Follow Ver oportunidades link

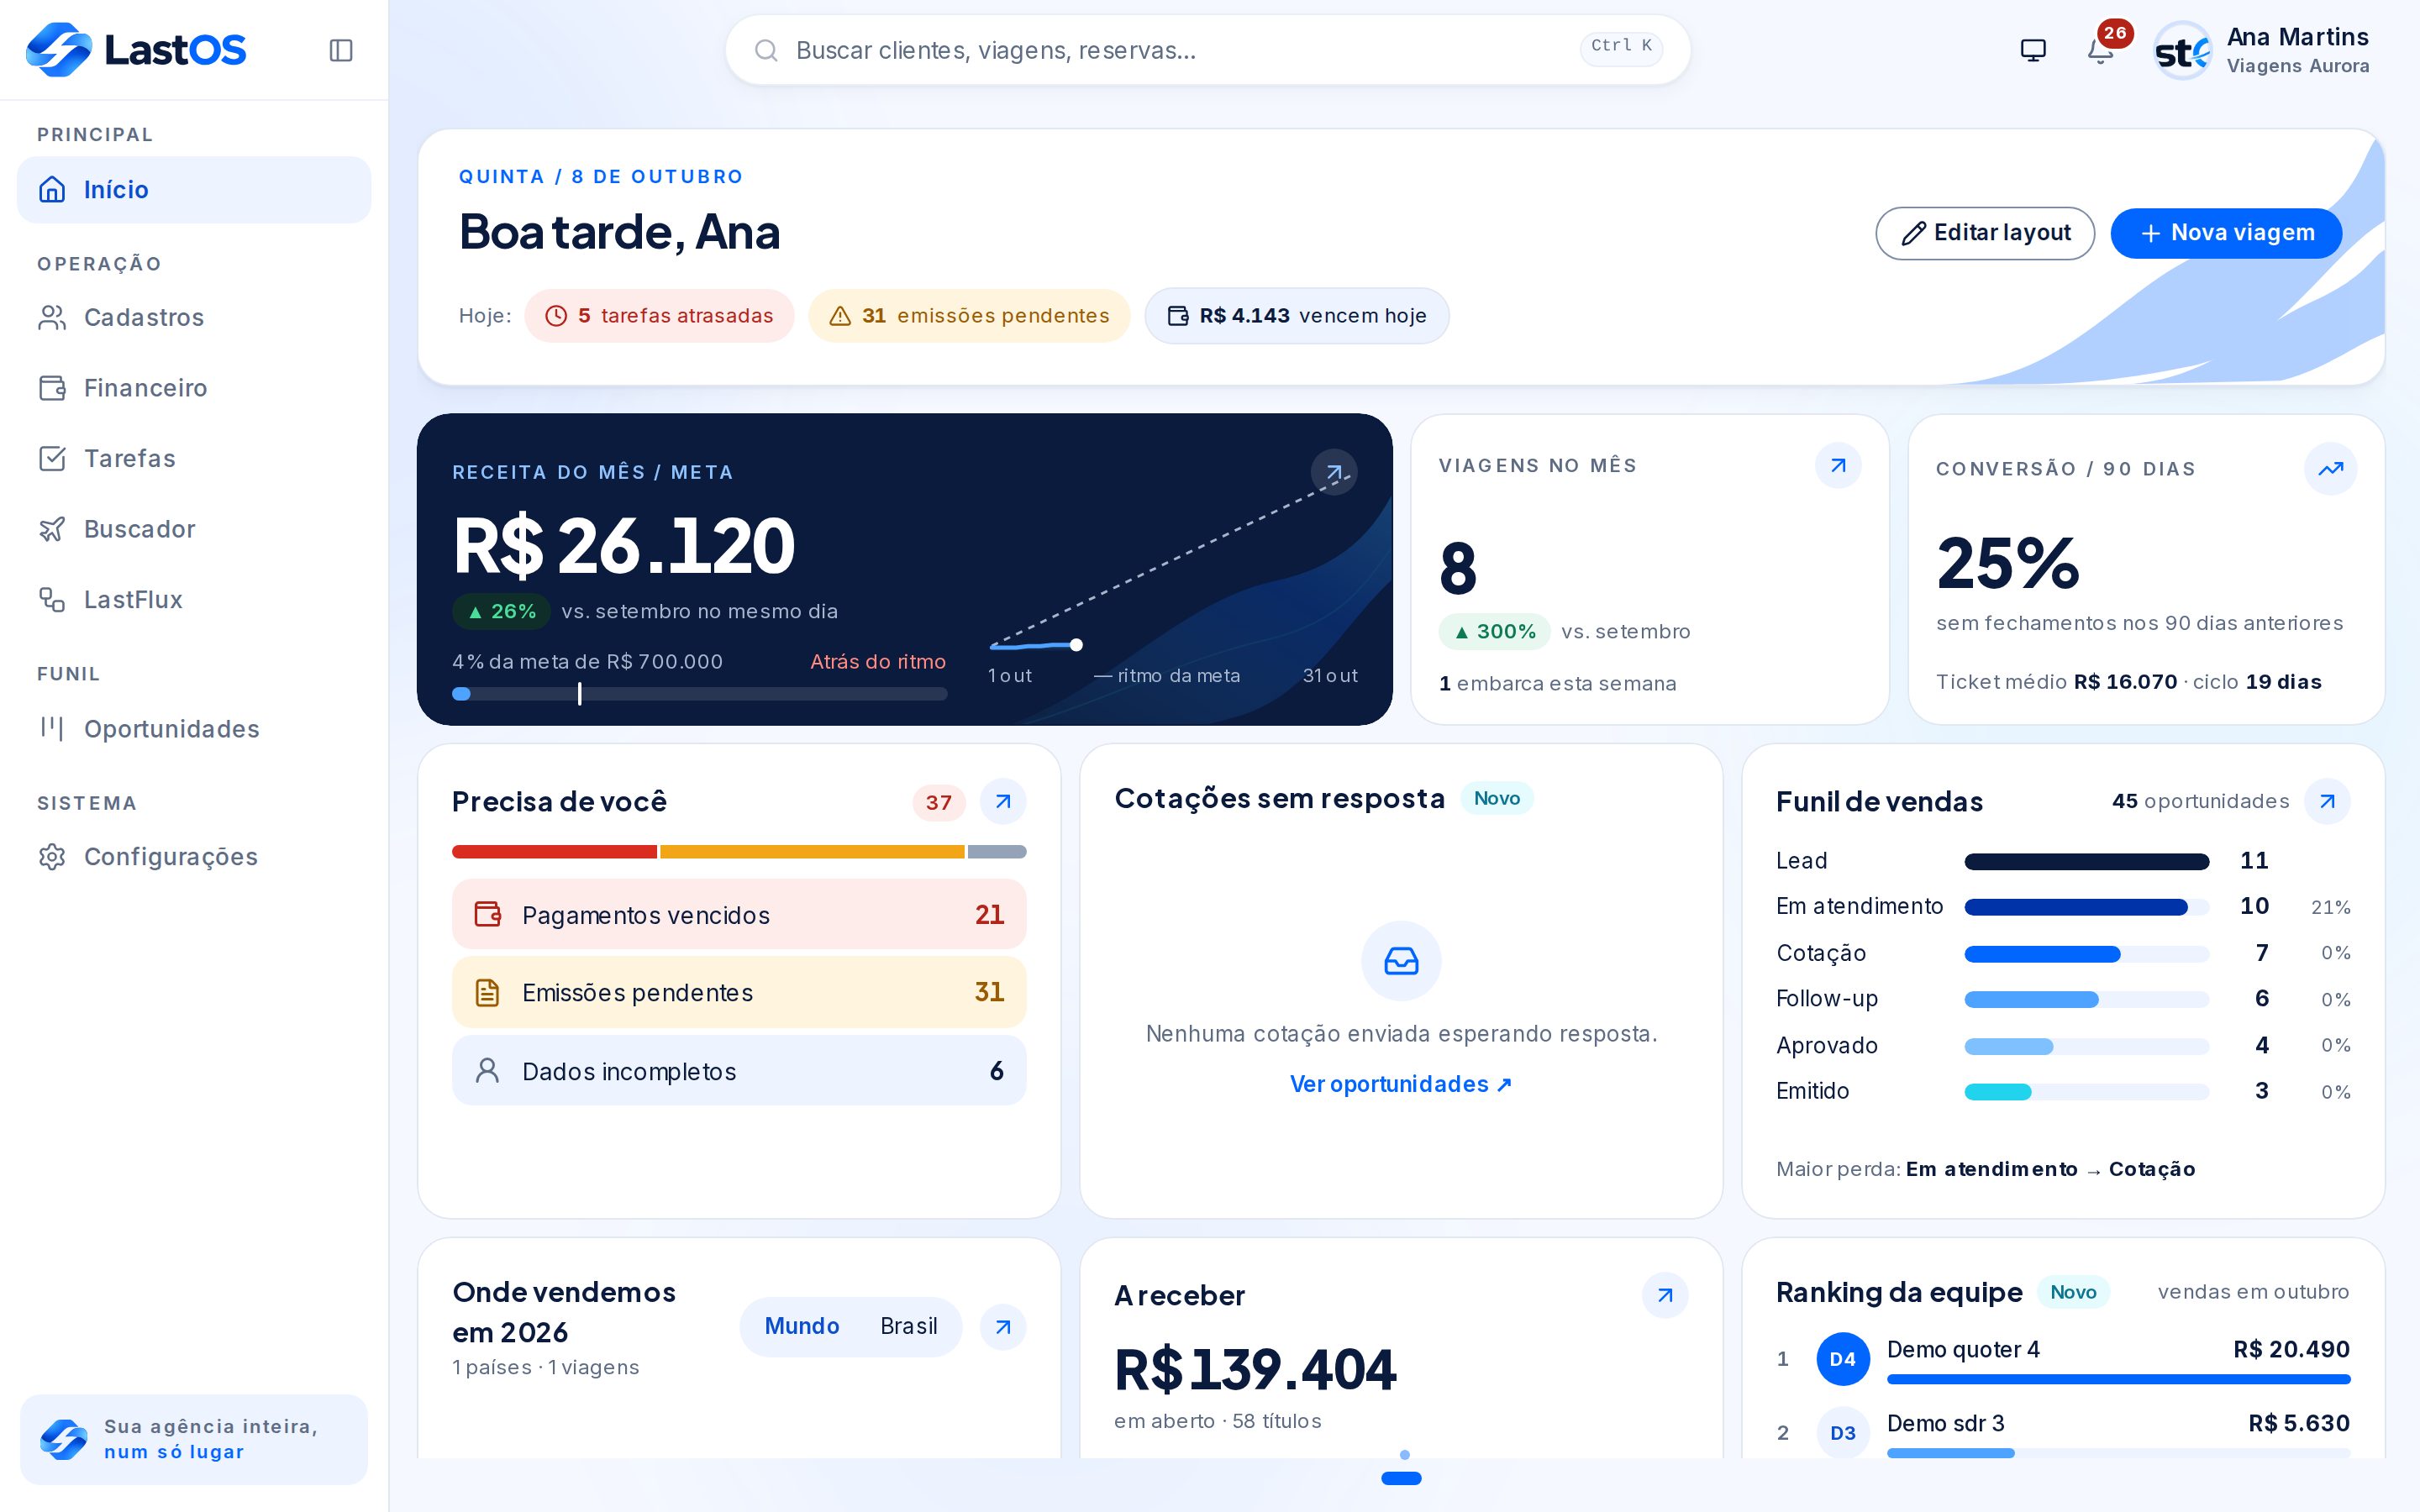click(x=1401, y=1084)
